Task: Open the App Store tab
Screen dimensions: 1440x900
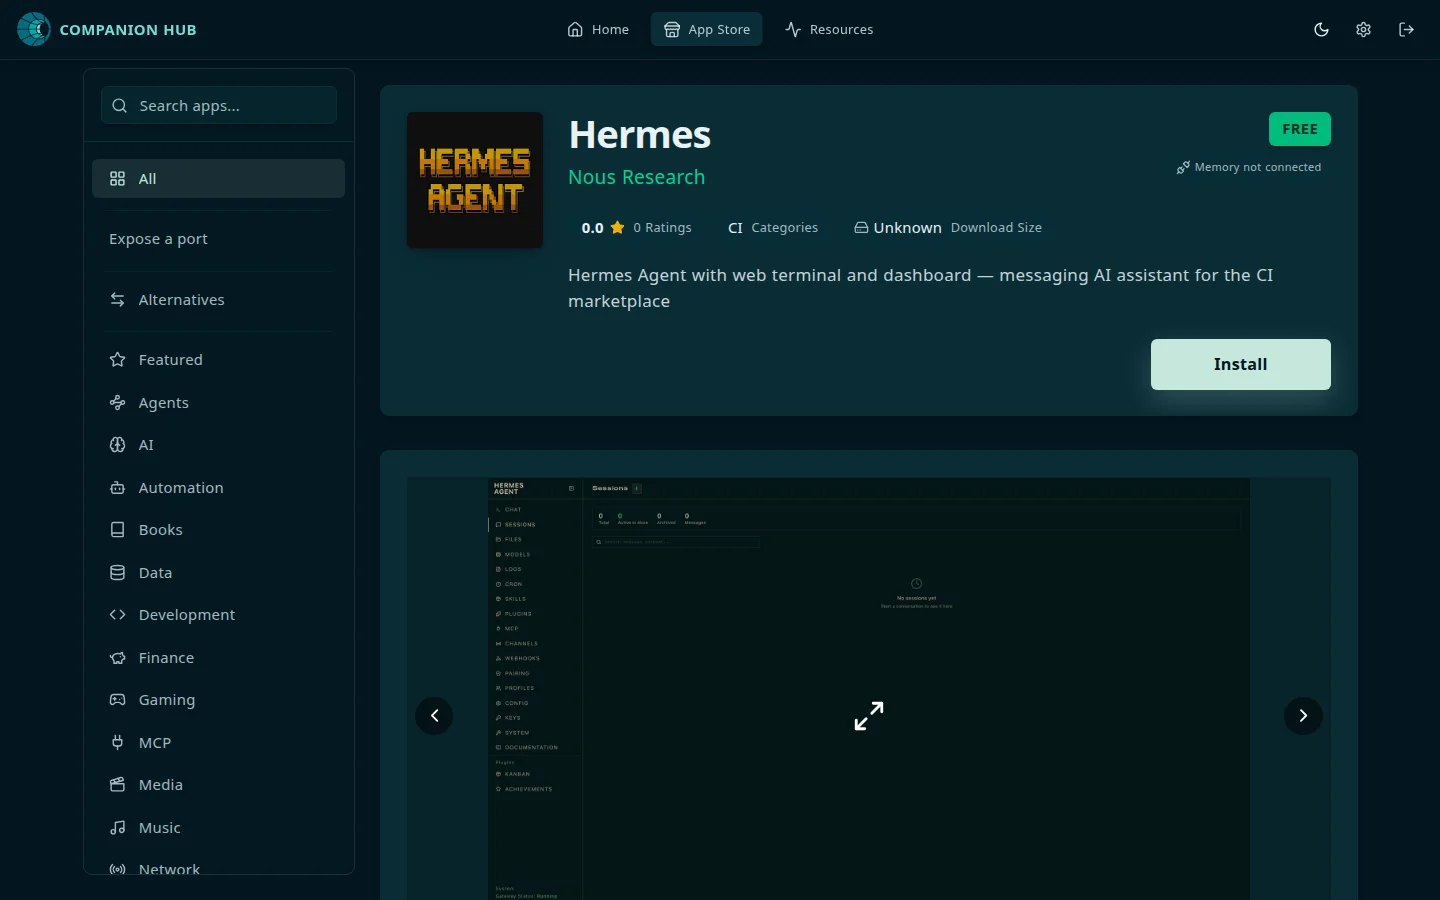Action: (x=707, y=29)
